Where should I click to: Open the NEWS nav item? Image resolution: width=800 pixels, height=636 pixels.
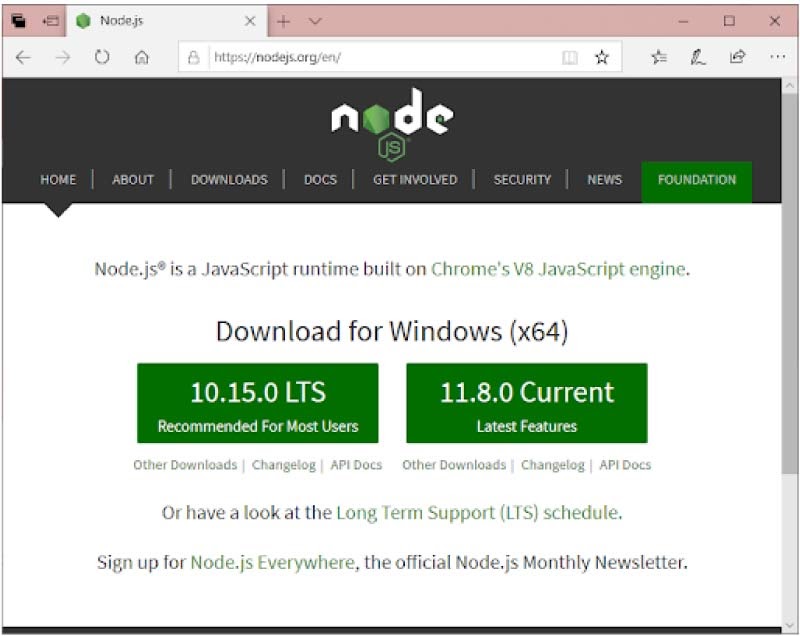point(605,180)
